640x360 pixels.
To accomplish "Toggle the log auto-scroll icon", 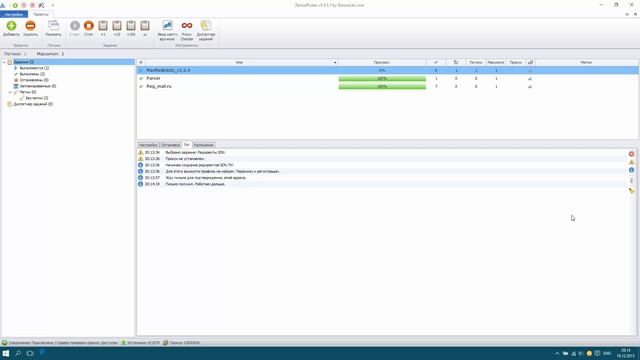I will click(631, 180).
